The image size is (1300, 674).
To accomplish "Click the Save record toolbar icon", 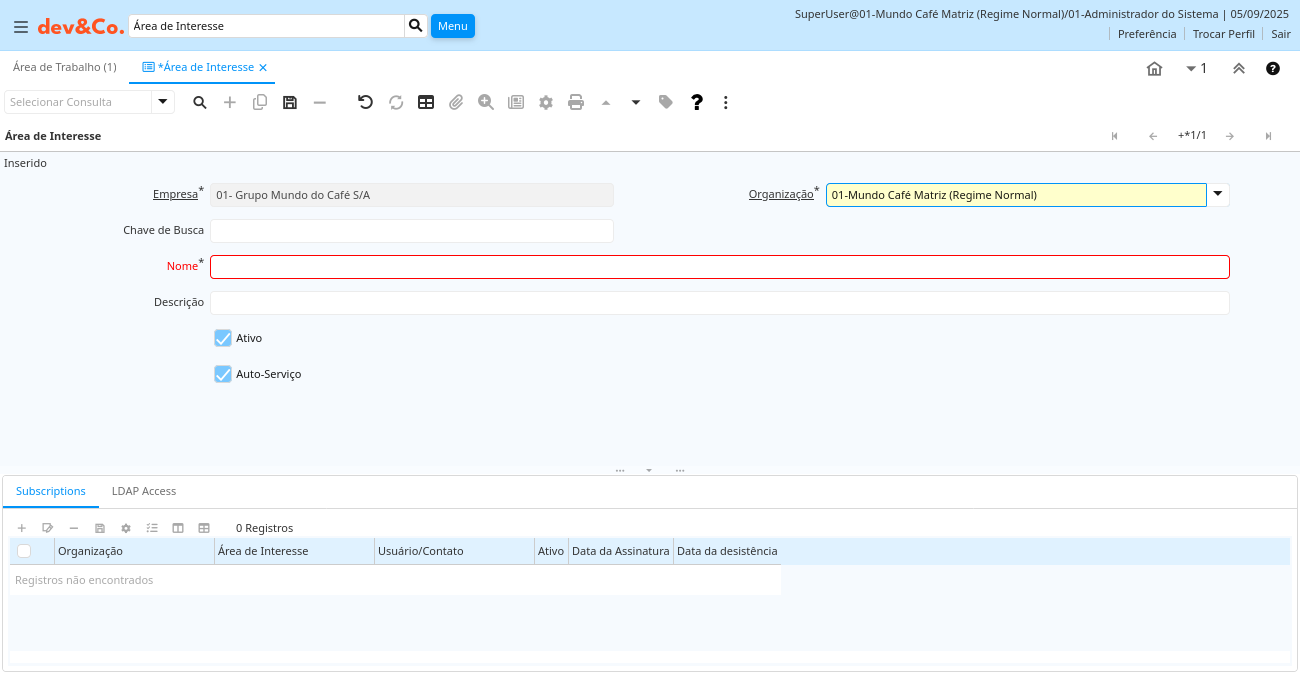I will (290, 102).
